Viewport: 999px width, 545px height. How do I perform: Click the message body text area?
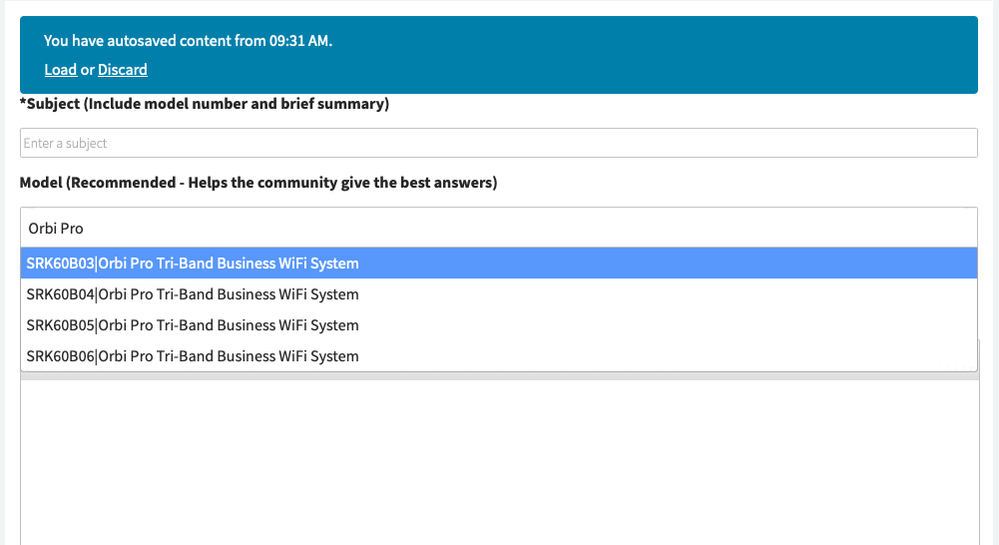[x=500, y=462]
